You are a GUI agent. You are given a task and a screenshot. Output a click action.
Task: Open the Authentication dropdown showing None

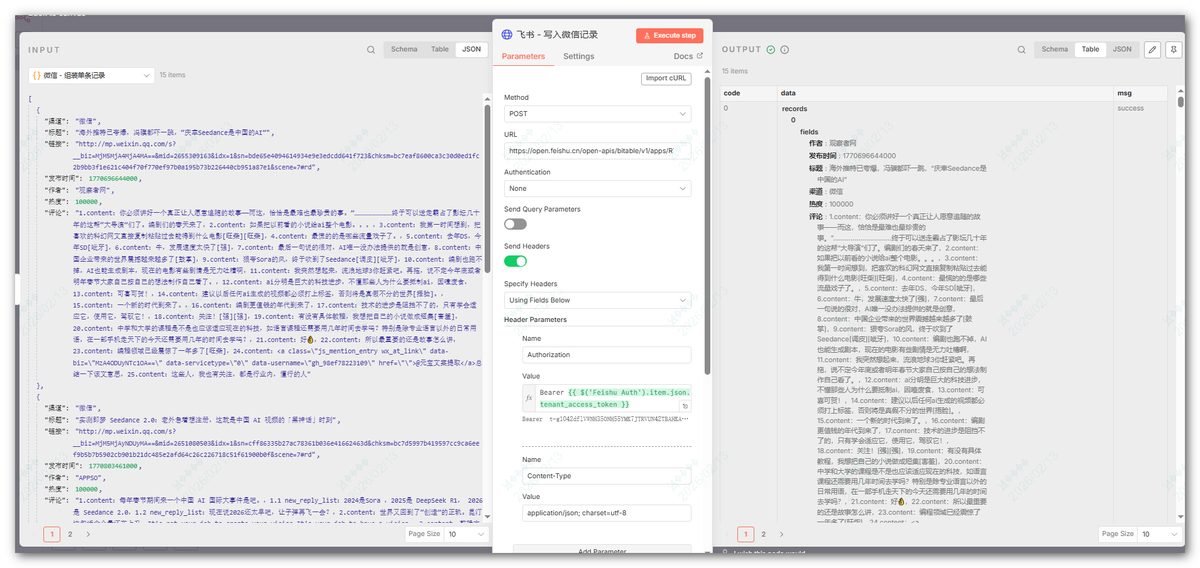click(x=598, y=188)
